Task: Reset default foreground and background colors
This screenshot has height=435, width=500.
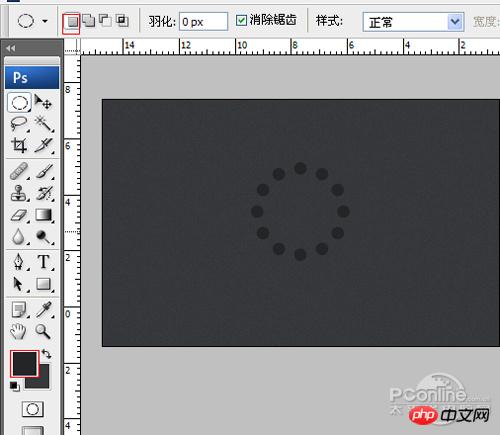Action: (x=14, y=386)
